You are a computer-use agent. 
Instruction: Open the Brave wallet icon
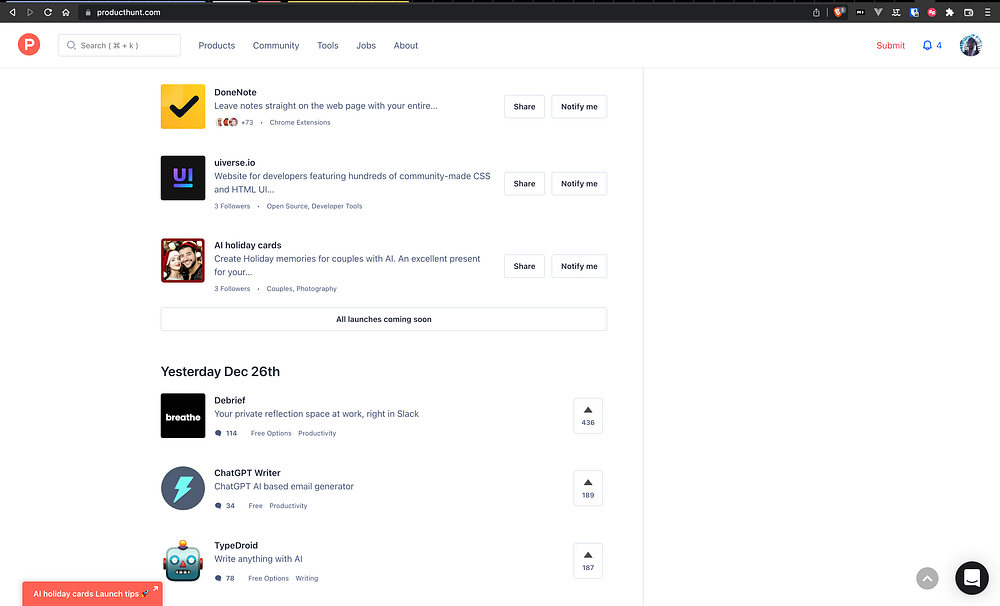tap(968, 12)
